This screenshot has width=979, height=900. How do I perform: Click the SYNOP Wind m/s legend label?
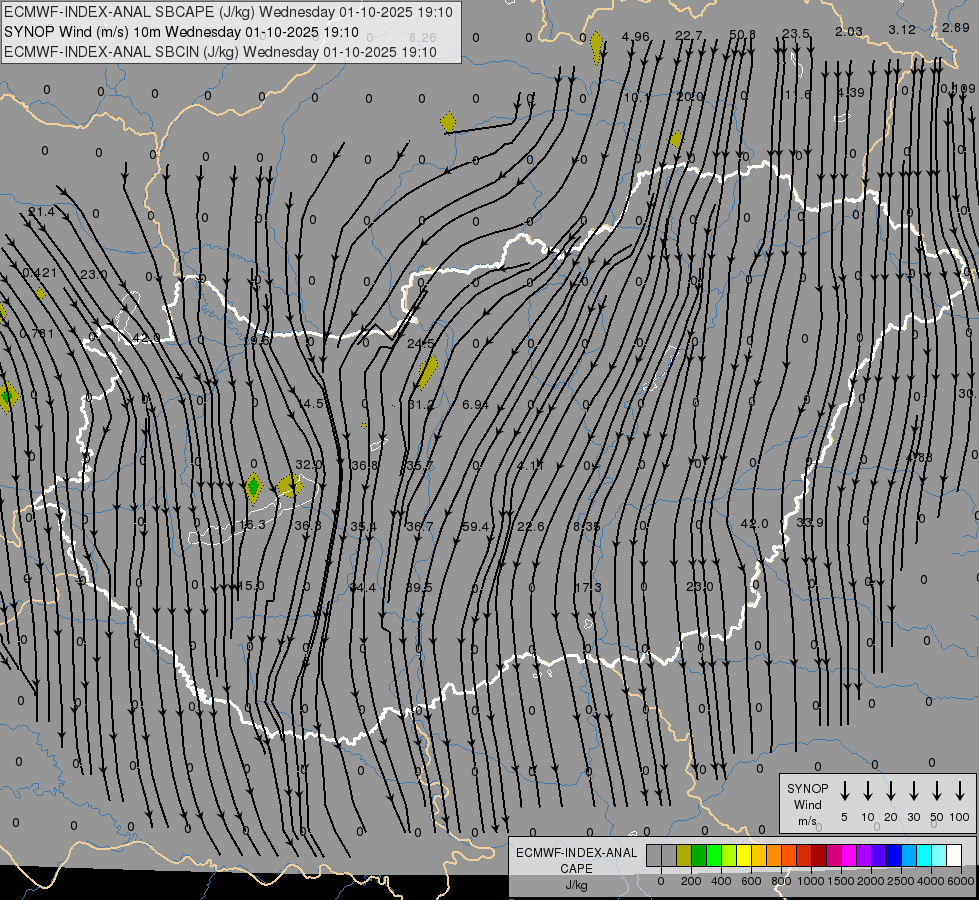pos(807,804)
